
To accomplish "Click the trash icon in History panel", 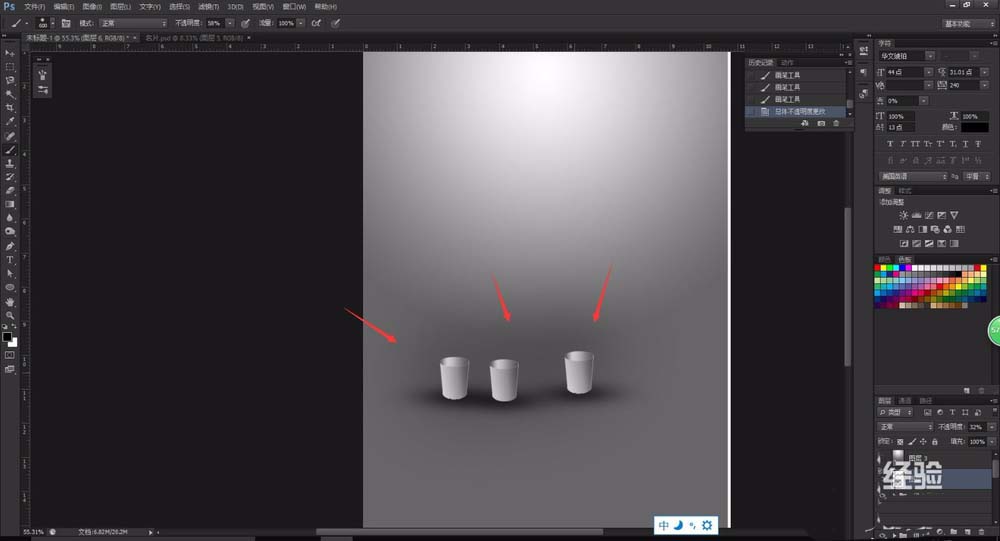I will (836, 123).
